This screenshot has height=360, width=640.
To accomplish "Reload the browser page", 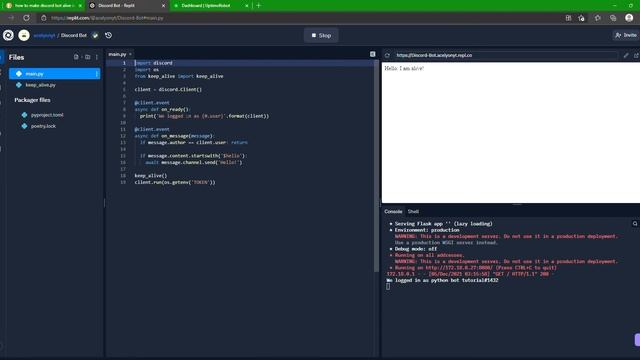I will coord(26,18).
